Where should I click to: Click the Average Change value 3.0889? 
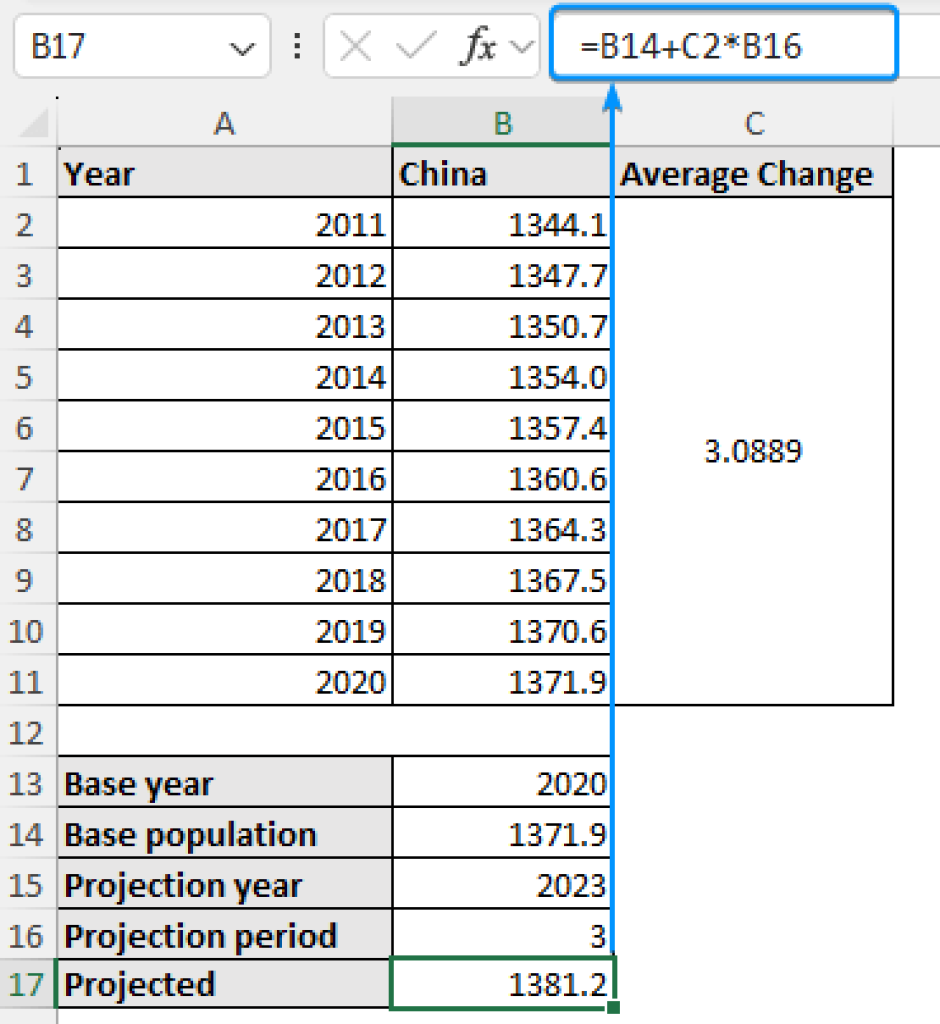pyautogui.click(x=753, y=452)
